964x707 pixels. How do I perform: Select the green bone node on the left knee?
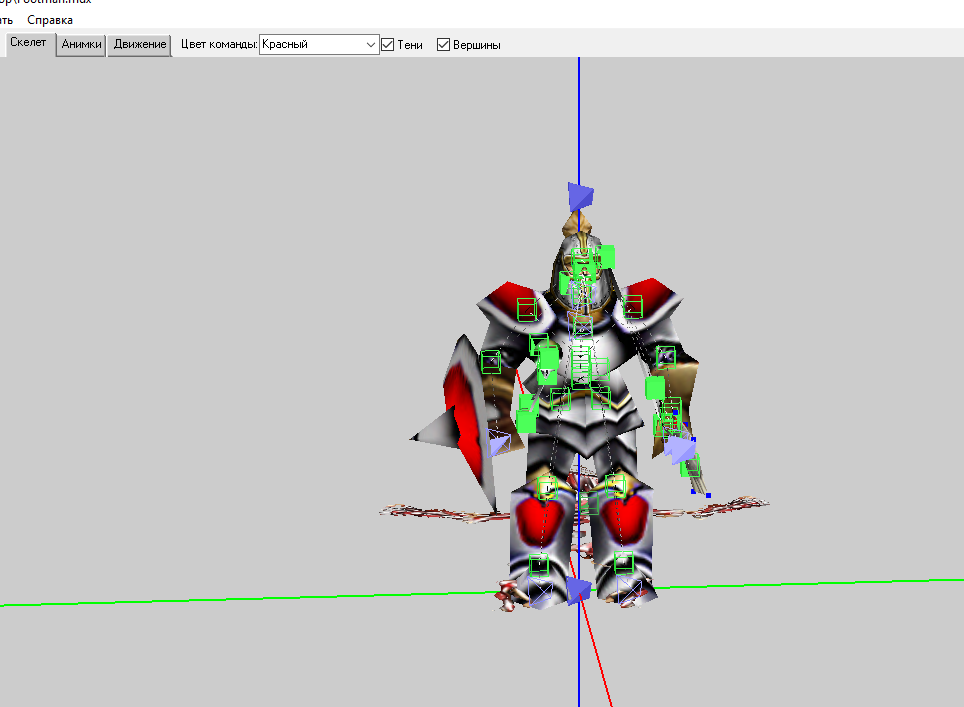[547, 487]
